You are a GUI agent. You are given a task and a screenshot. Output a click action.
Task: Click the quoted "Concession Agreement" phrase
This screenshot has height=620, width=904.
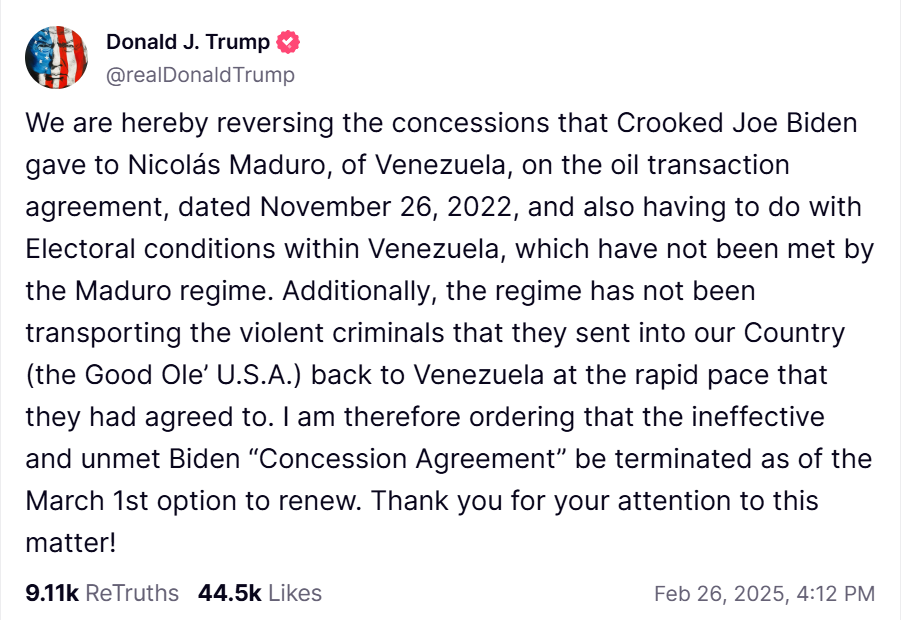click(408, 459)
